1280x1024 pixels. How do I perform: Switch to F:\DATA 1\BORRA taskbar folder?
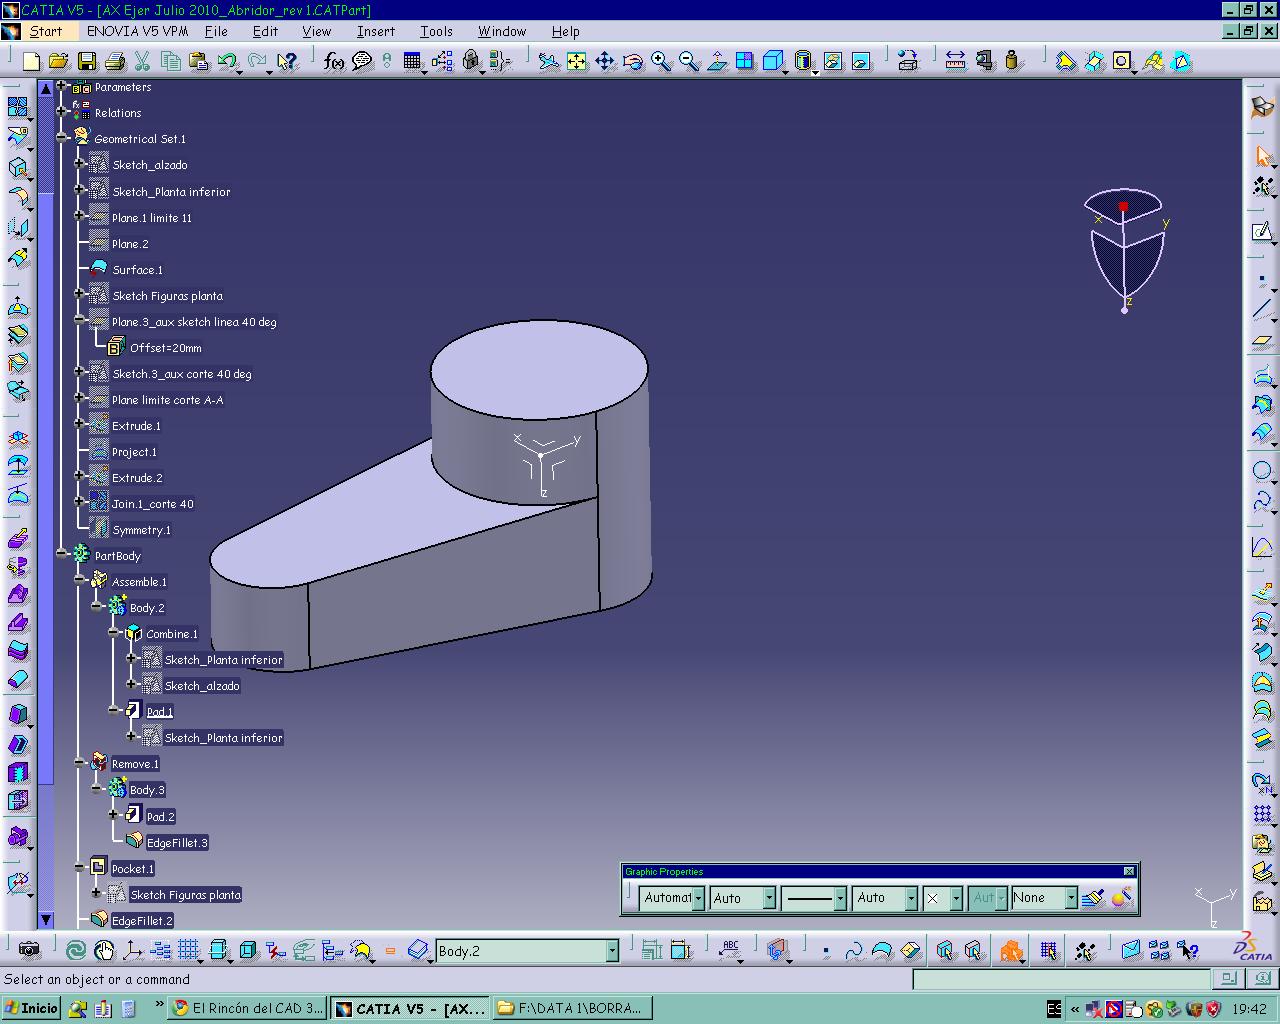click(x=572, y=1008)
